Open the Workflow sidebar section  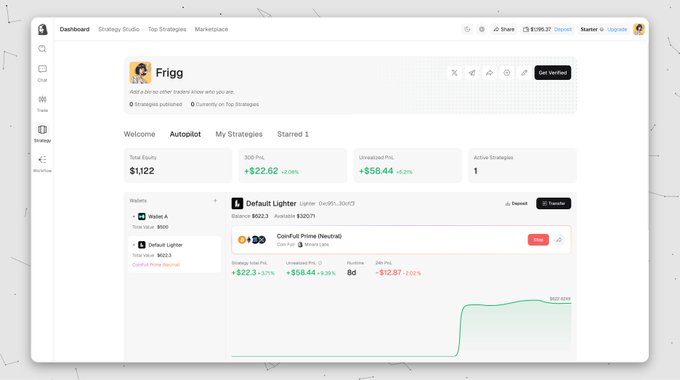42,164
